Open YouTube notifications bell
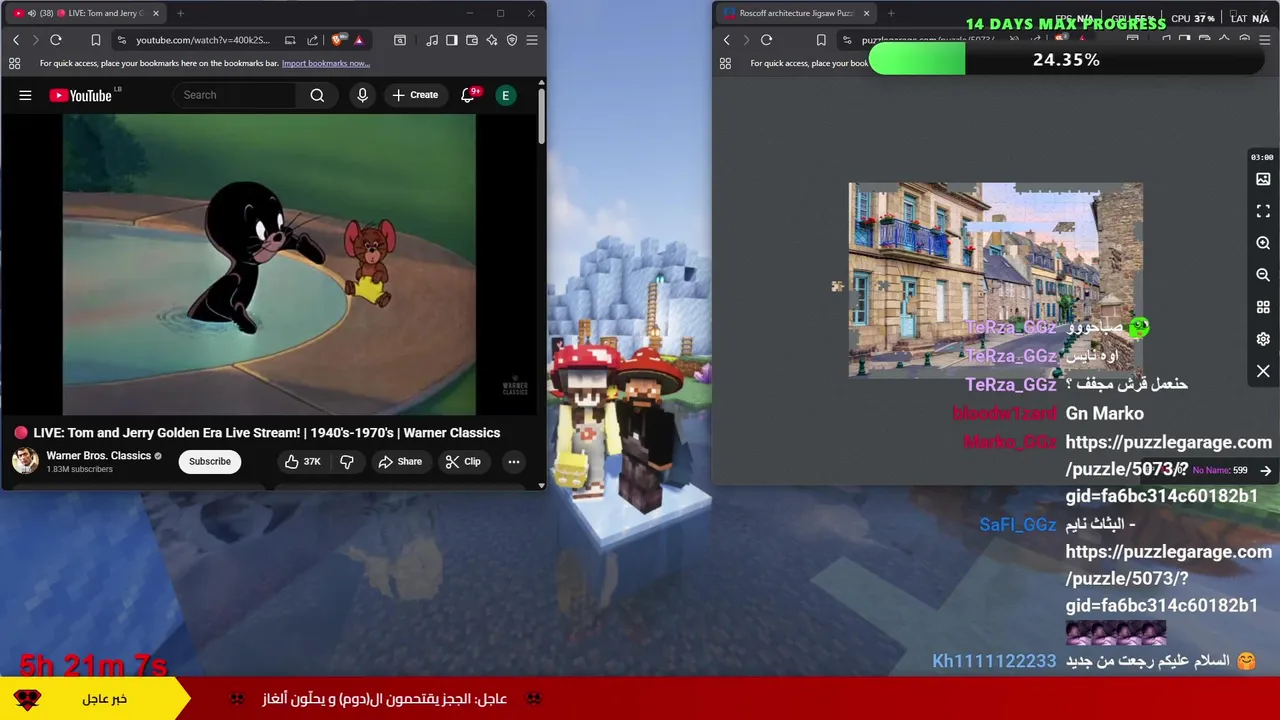Viewport: 1280px width, 720px height. coord(467,95)
